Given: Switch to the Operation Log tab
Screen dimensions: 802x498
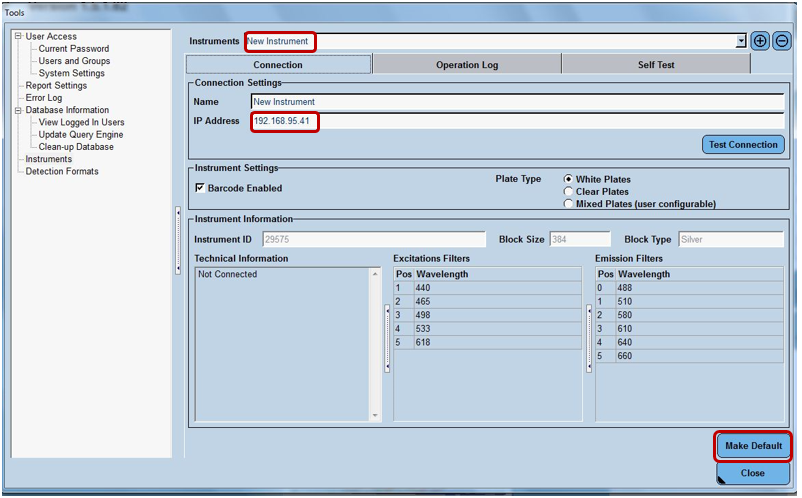Looking at the screenshot, I should [466, 65].
